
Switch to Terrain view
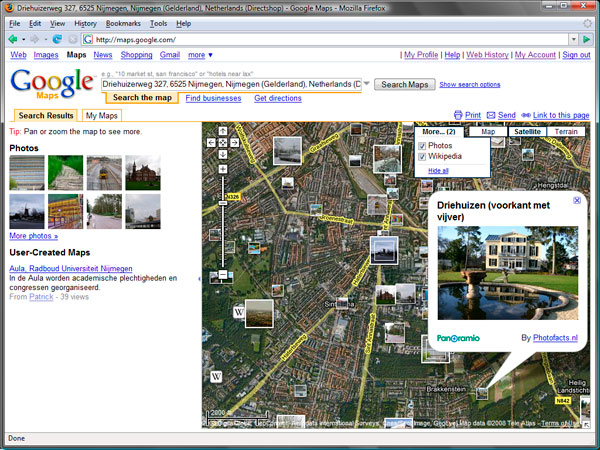pos(566,132)
